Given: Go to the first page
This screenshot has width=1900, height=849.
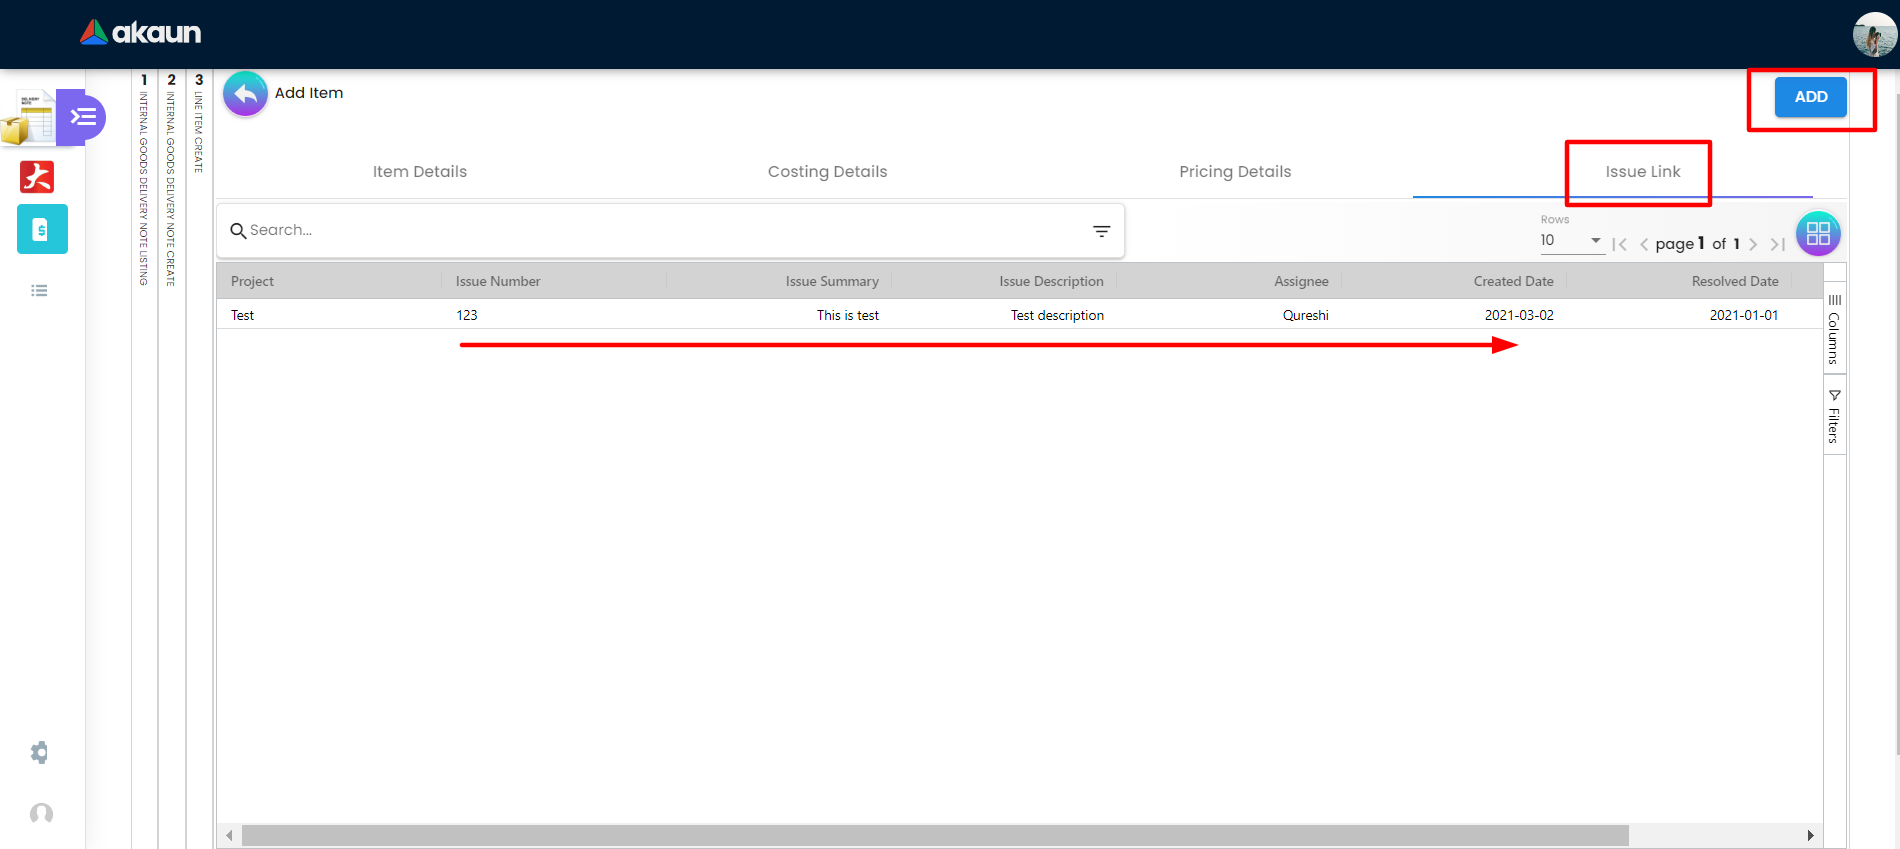Looking at the screenshot, I should (1620, 244).
